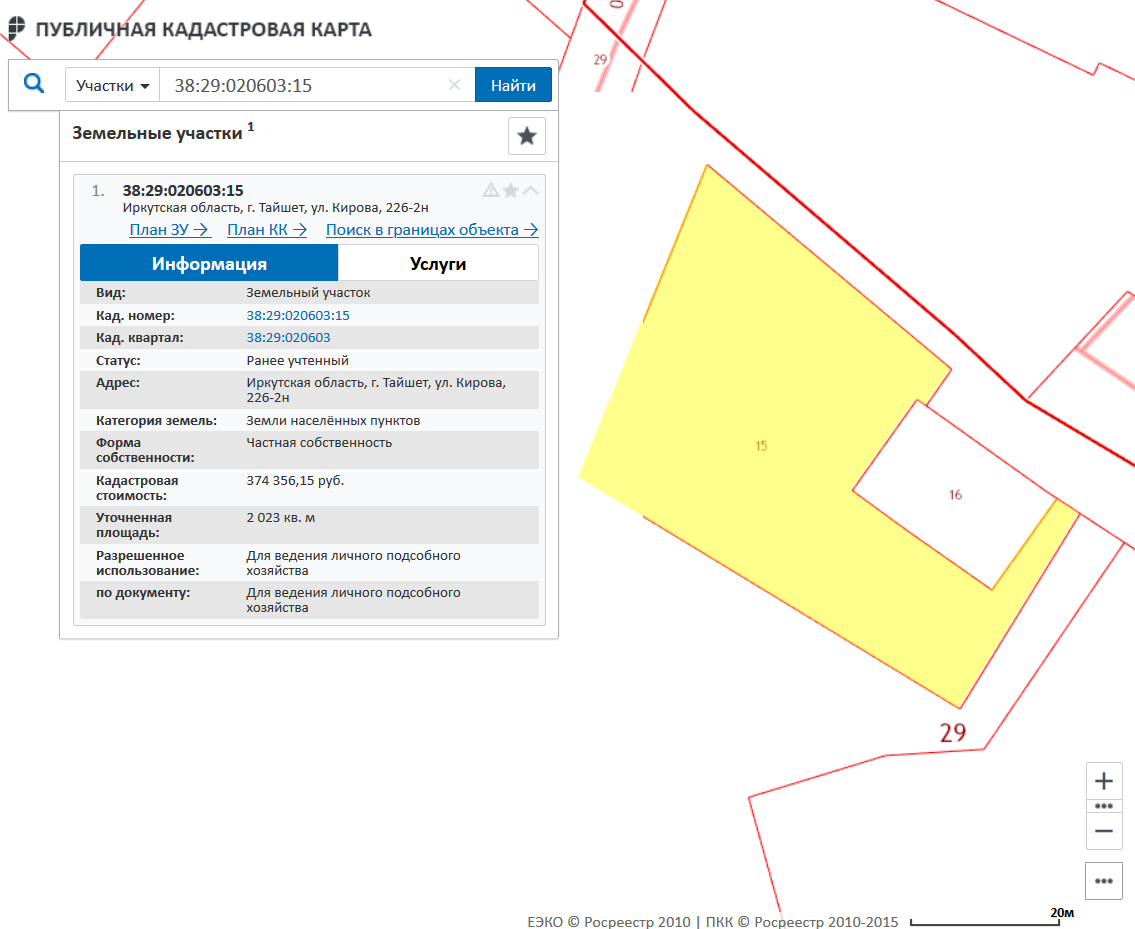Click the warning triangle icon on parcel card

491,190
